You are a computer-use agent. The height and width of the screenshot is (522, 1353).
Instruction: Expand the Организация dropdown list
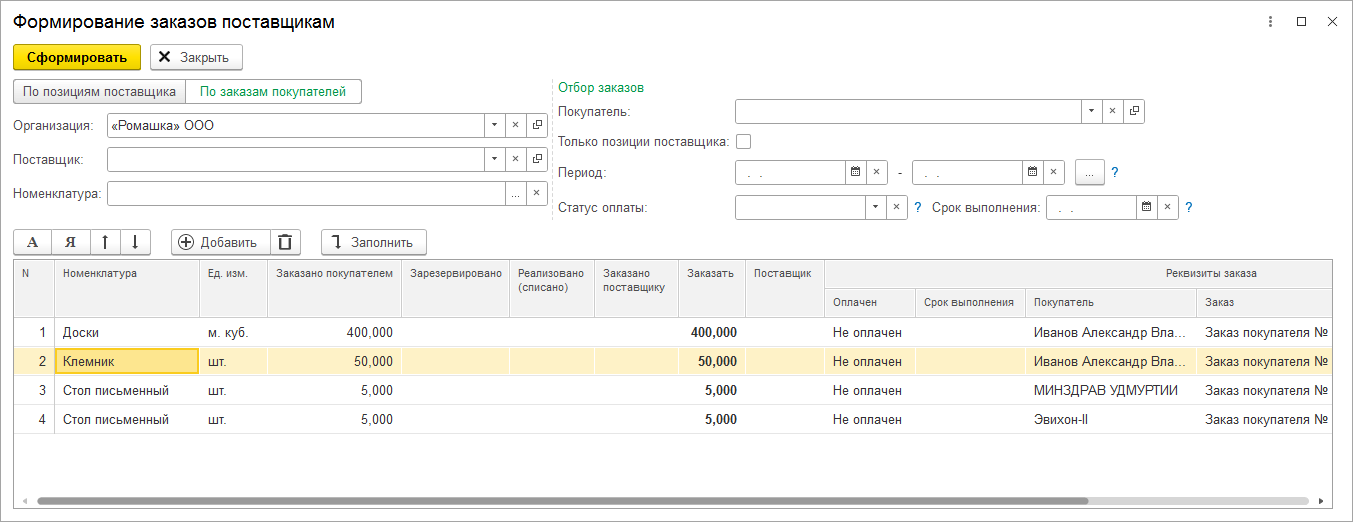(x=494, y=126)
